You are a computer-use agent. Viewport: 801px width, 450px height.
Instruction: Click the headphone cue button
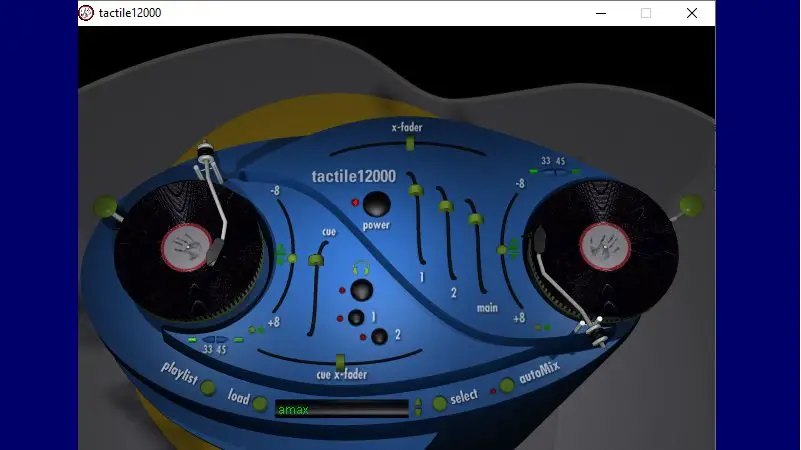pos(362,290)
